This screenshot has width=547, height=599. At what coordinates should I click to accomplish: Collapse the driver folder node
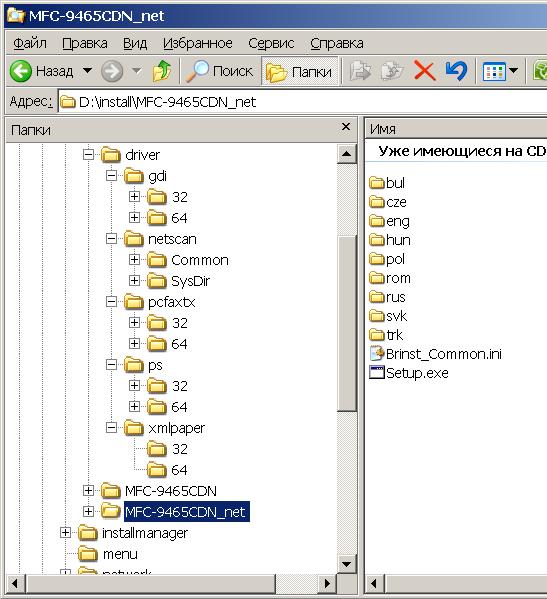pos(88,155)
